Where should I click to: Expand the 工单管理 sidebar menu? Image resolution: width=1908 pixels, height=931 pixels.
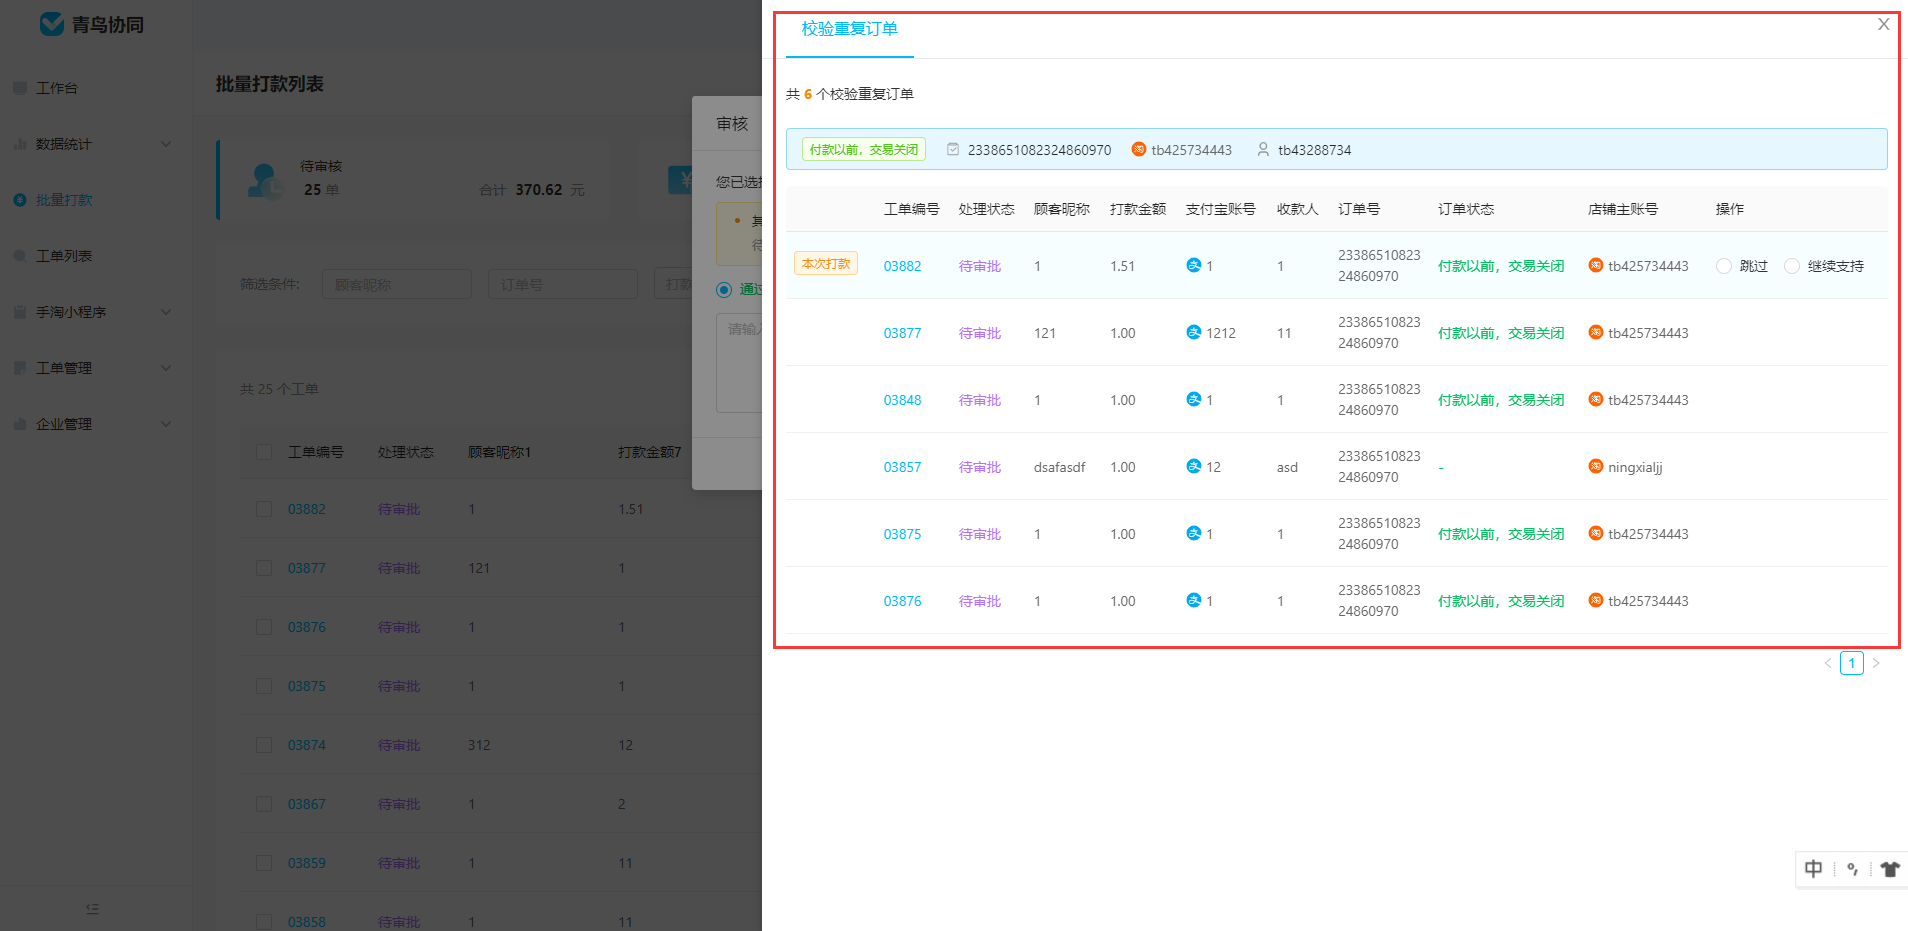tap(96, 368)
